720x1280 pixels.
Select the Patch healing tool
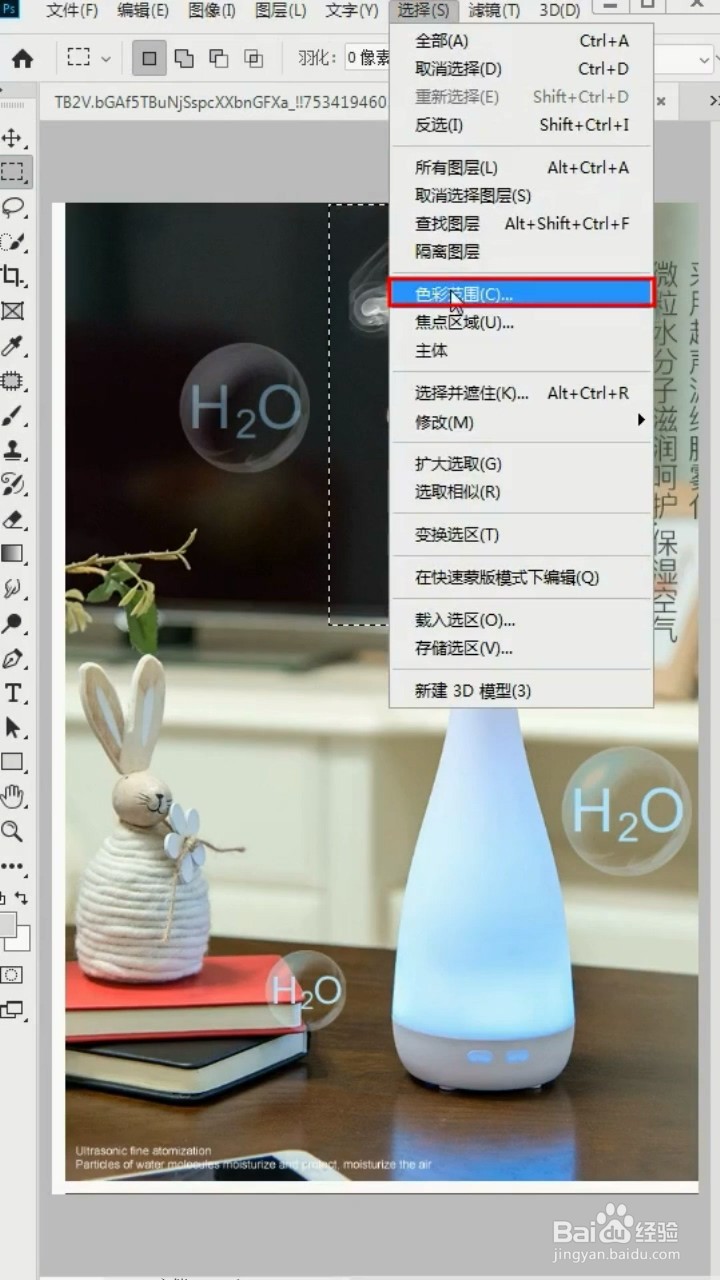coord(13,380)
